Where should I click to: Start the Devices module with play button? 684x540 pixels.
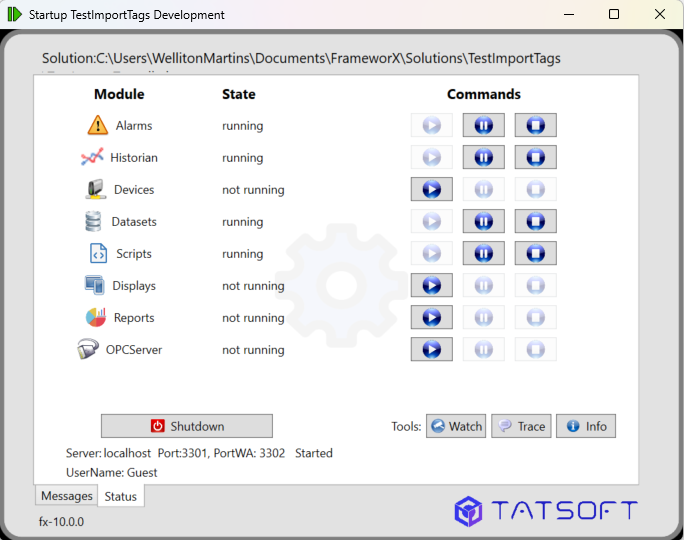tap(431, 189)
